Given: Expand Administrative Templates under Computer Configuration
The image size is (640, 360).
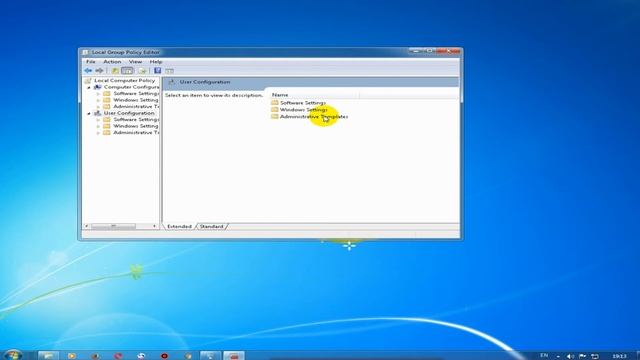Looking at the screenshot, I should pyautogui.click(x=98, y=107).
